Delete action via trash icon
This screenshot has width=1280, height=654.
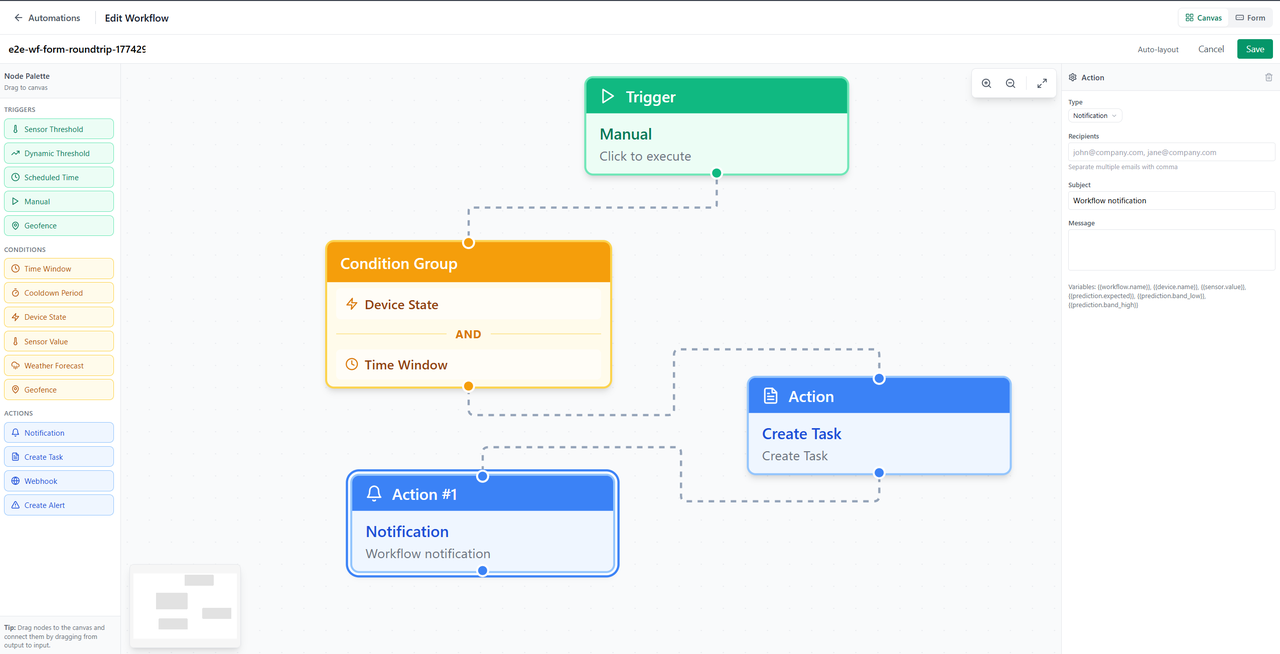(1269, 77)
